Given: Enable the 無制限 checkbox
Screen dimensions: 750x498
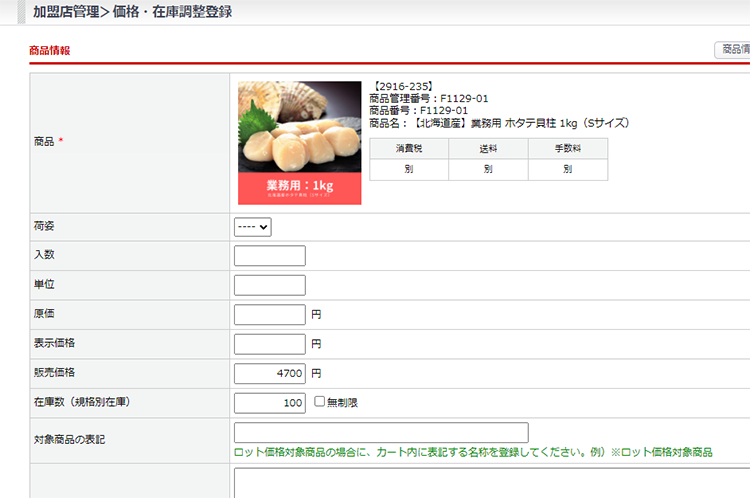Looking at the screenshot, I should [320, 402].
